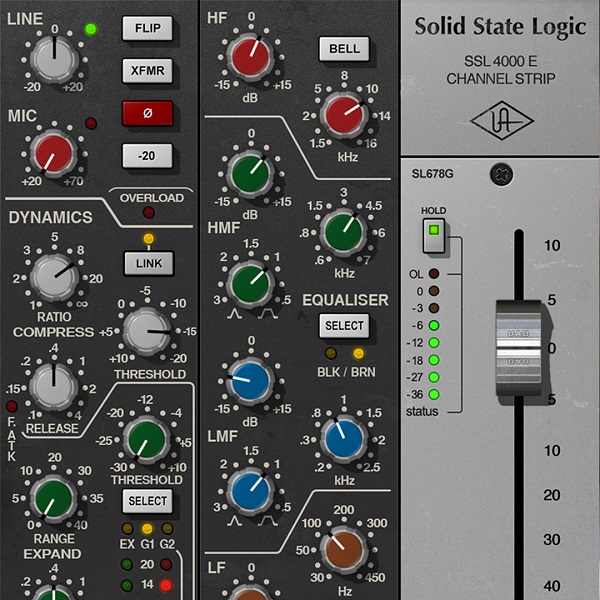Screen dimensions: 600x600
Task: Click the compressor RATIO knob
Action: (54, 277)
